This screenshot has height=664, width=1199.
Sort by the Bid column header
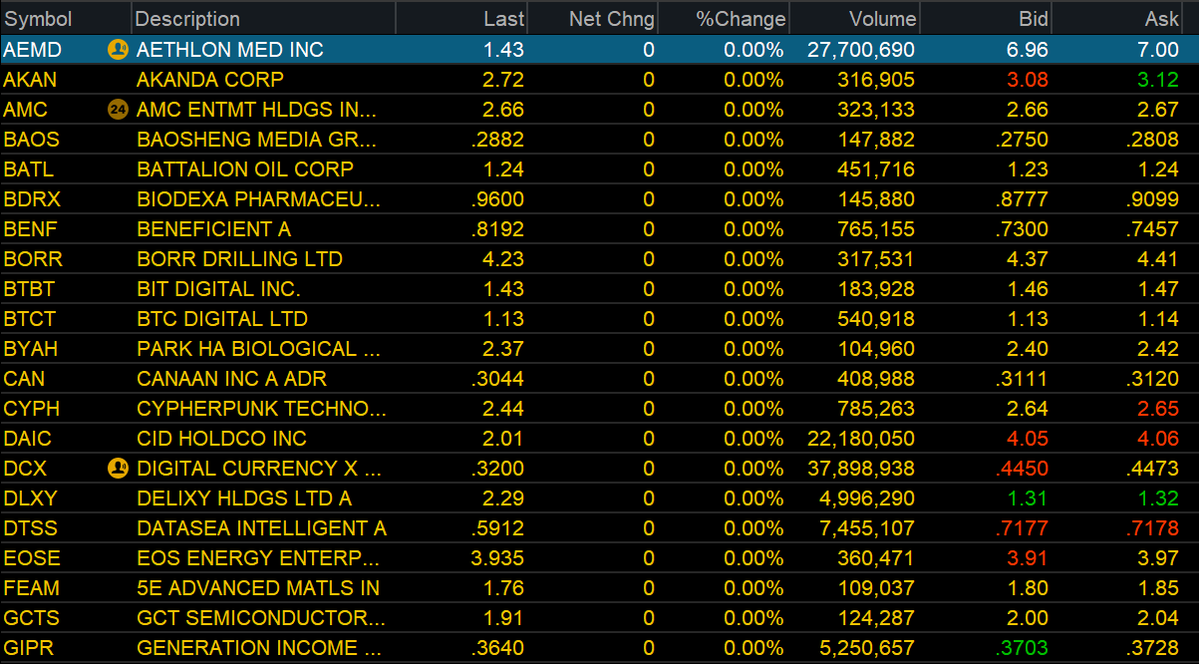[x=986, y=18]
